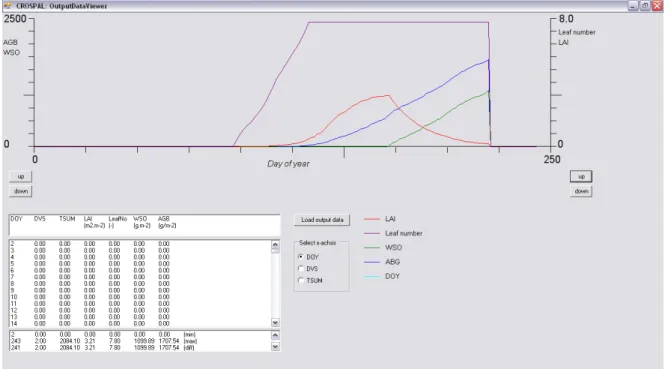Select the DOY x-axis radio button
This screenshot has height=369, width=668.
(x=301, y=257)
